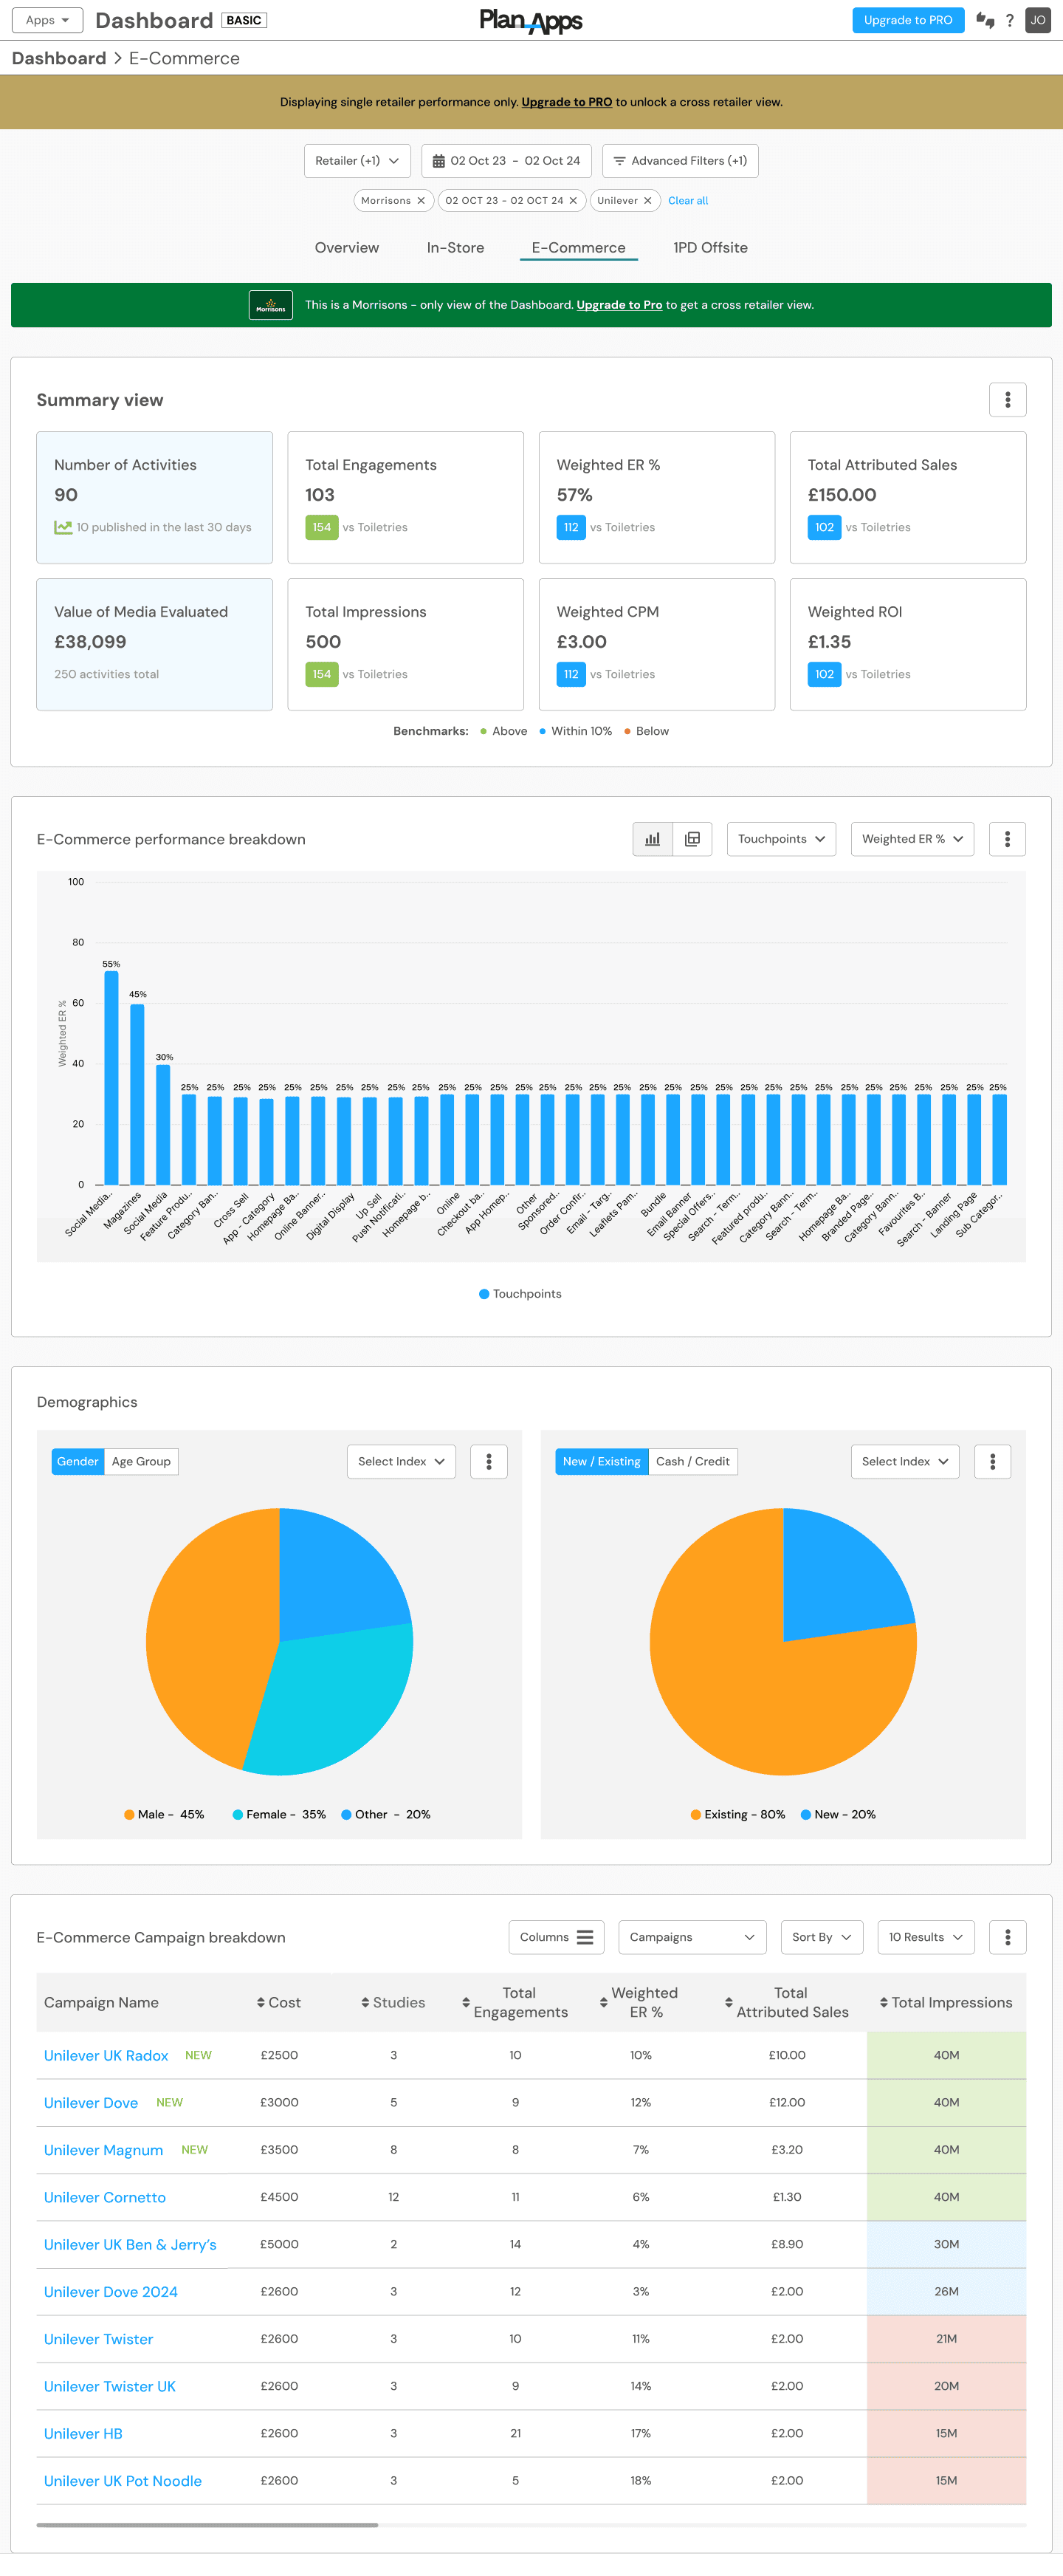This screenshot has width=1063, height=2576.
Task: Select the Gender toggle in Demographics
Action: click(x=78, y=1461)
